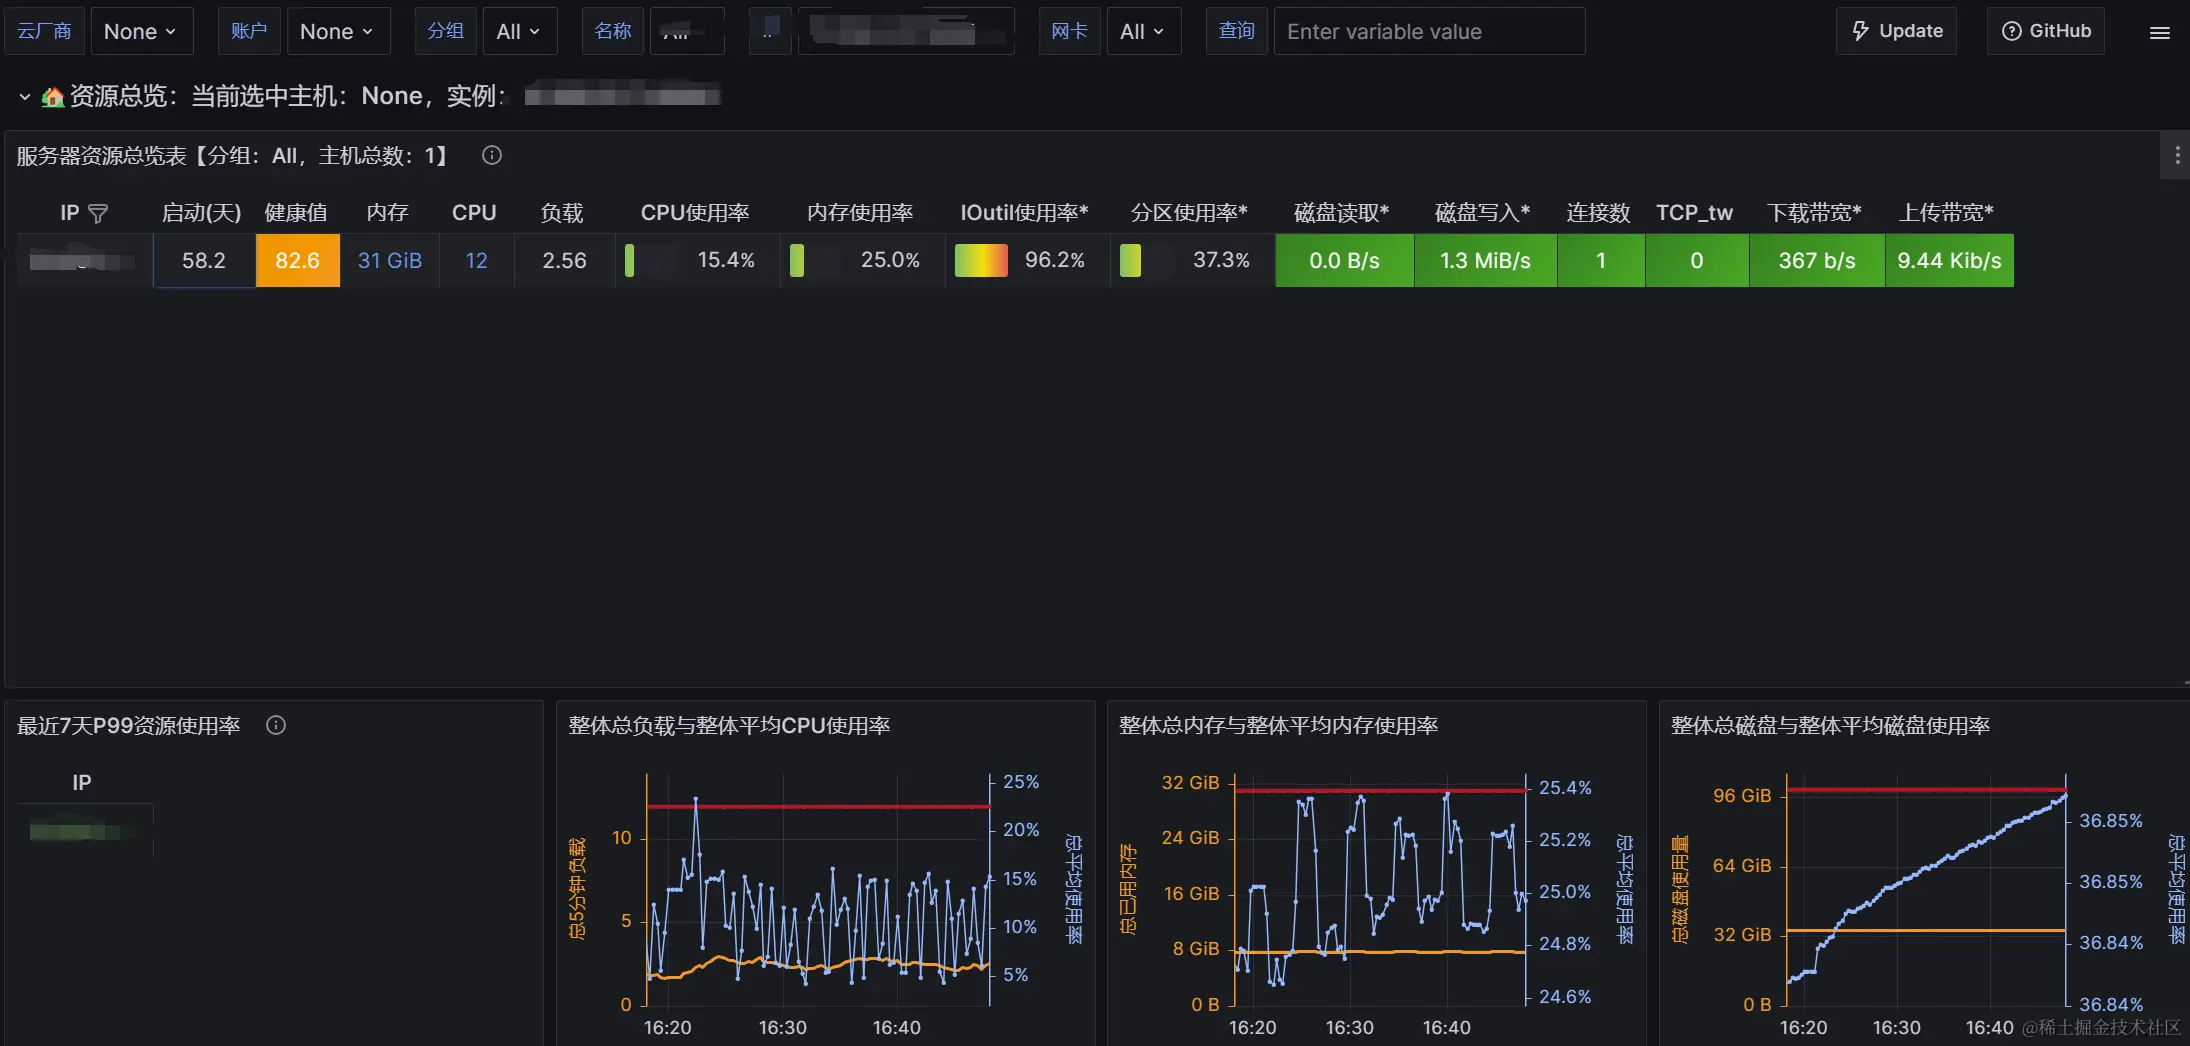2190x1046 pixels.
Task: Sort by the 磁盘写入* column header
Action: (1483, 212)
